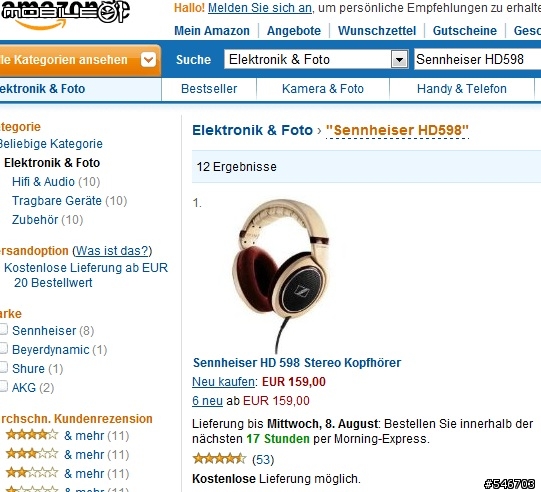Screen dimensions: 541x492
Task: Filter by two stars & mehr rating
Action: [67, 473]
